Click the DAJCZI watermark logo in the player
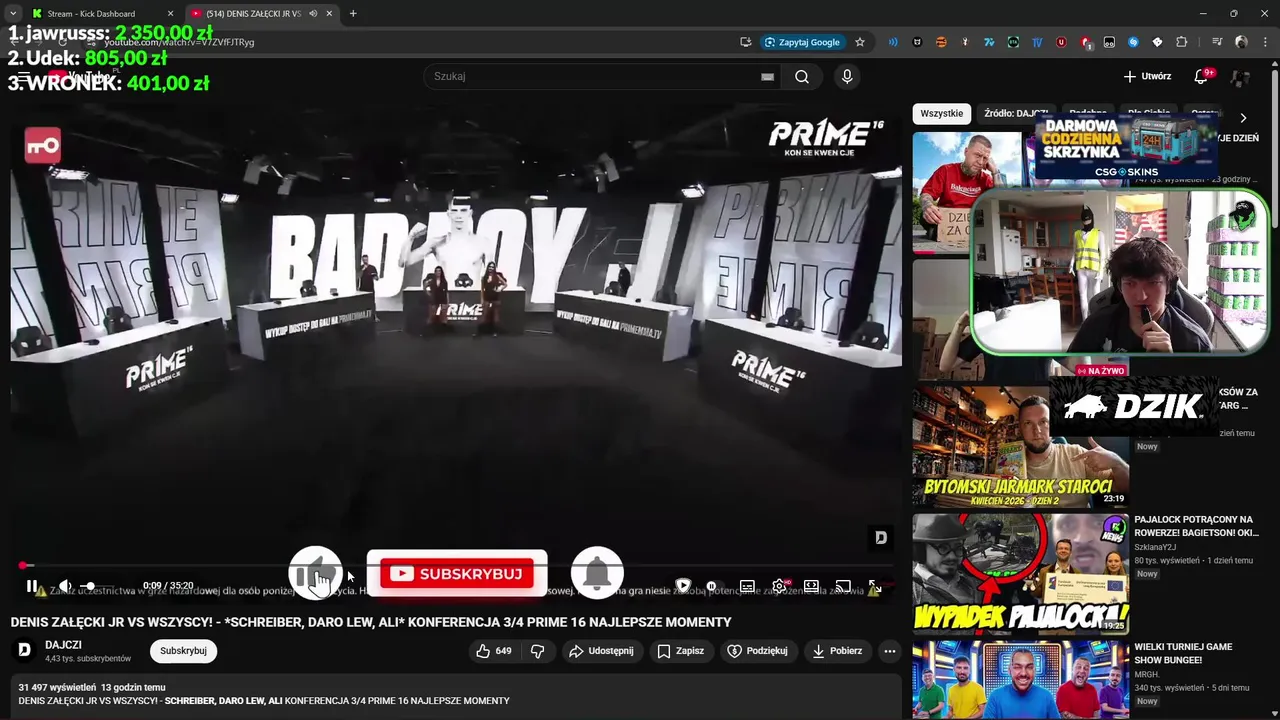 click(880, 538)
